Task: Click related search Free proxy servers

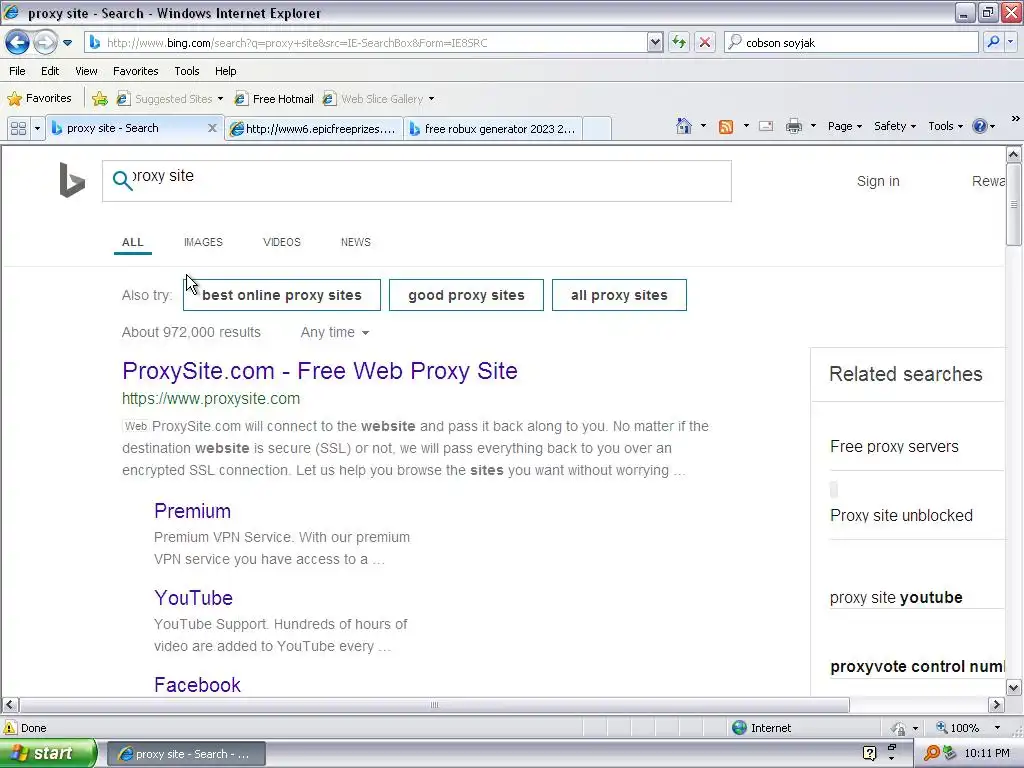Action: [894, 447]
